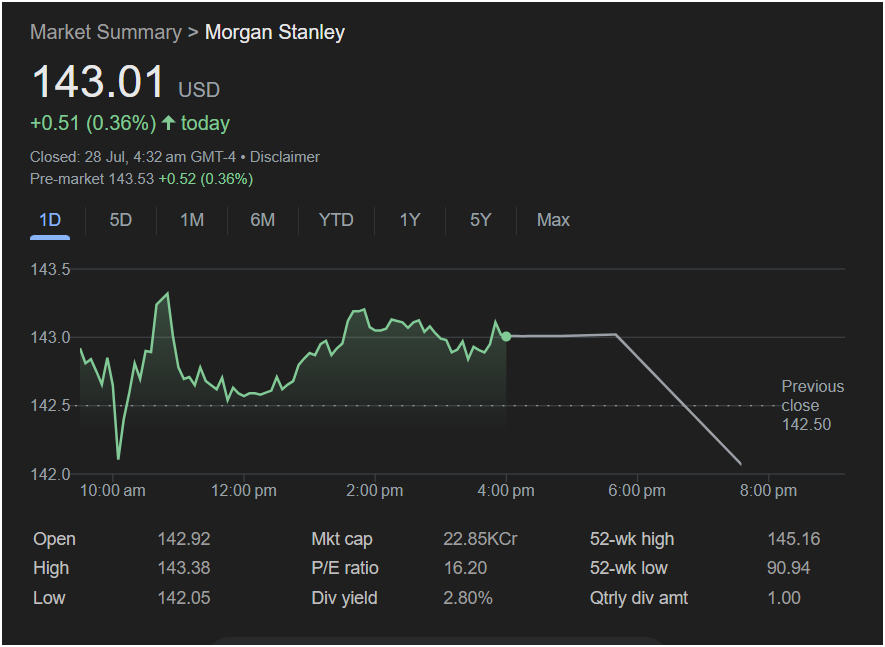Click the 143.01 current price

click(x=98, y=82)
